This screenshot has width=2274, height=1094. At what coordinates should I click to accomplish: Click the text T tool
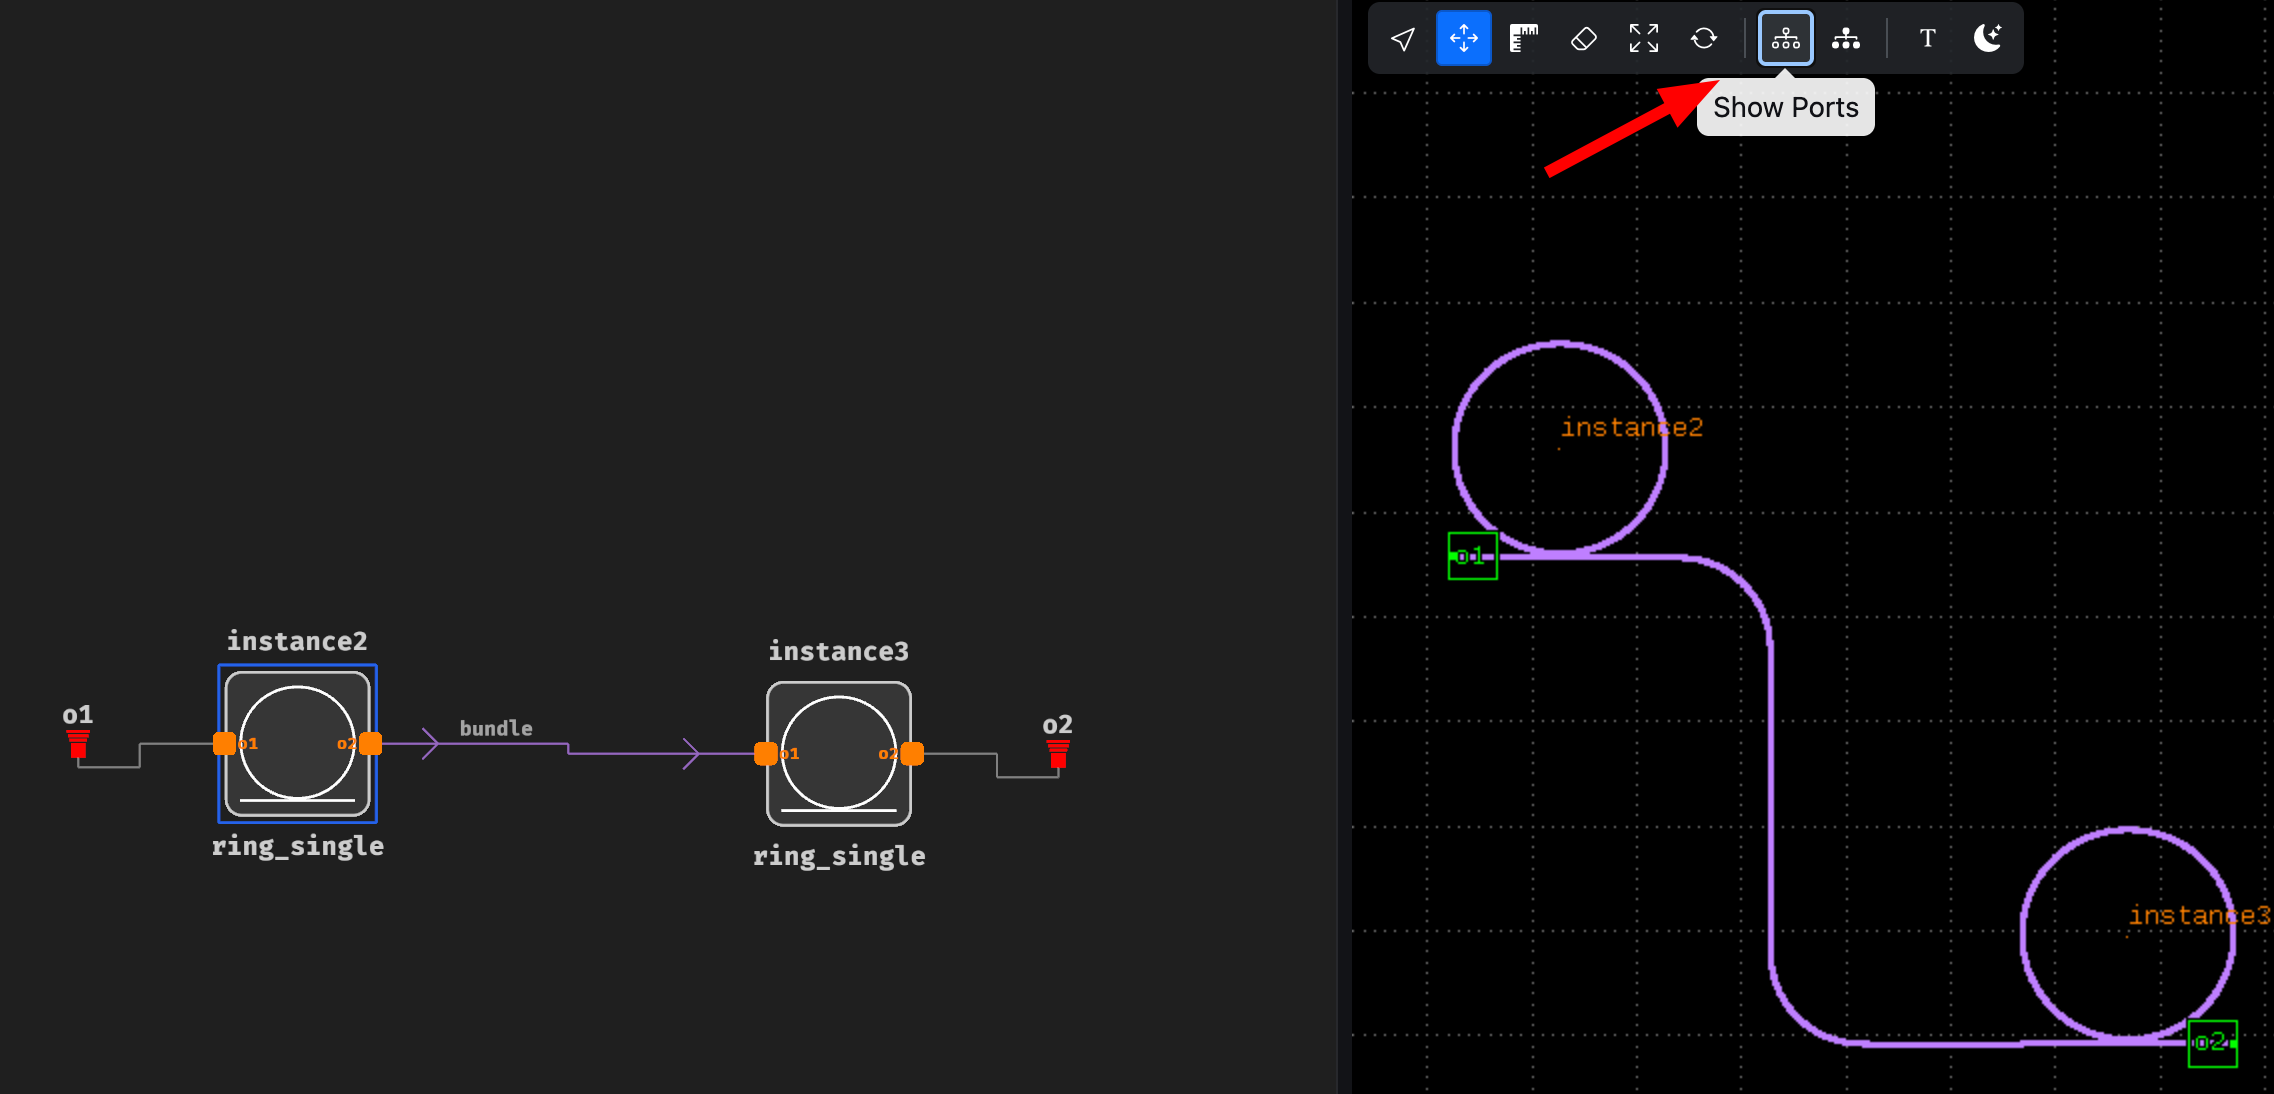[1927, 39]
